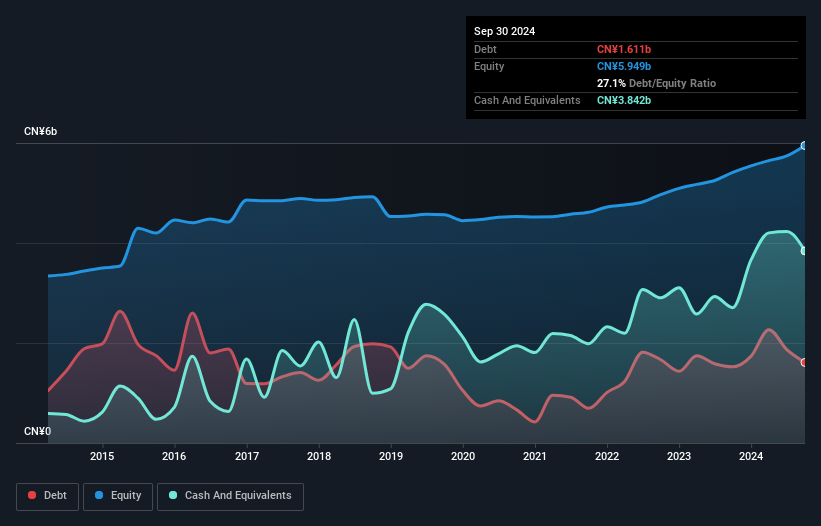Screen dimensions: 821x526
Task: Click the 2019 x-axis label
Action: coord(391,456)
